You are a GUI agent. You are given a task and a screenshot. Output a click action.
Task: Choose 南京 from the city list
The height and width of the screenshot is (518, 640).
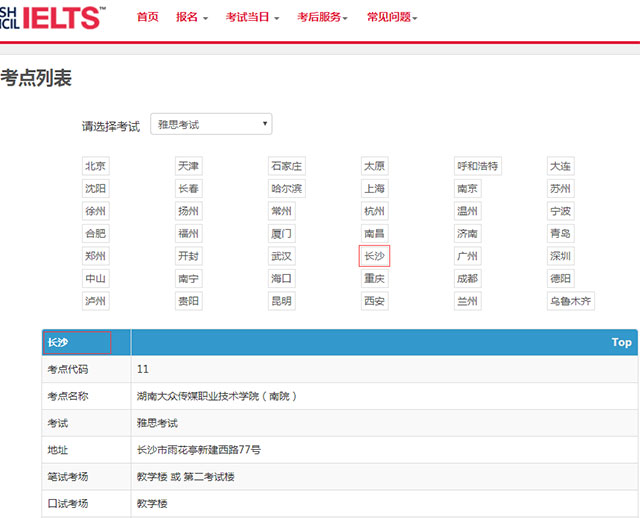[x=467, y=189]
